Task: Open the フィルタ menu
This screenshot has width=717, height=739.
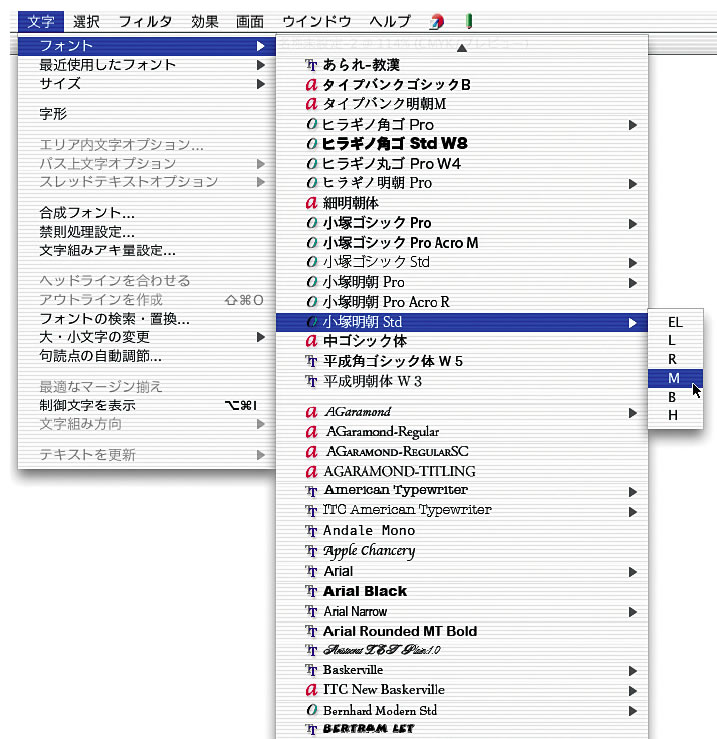Action: tap(145, 22)
